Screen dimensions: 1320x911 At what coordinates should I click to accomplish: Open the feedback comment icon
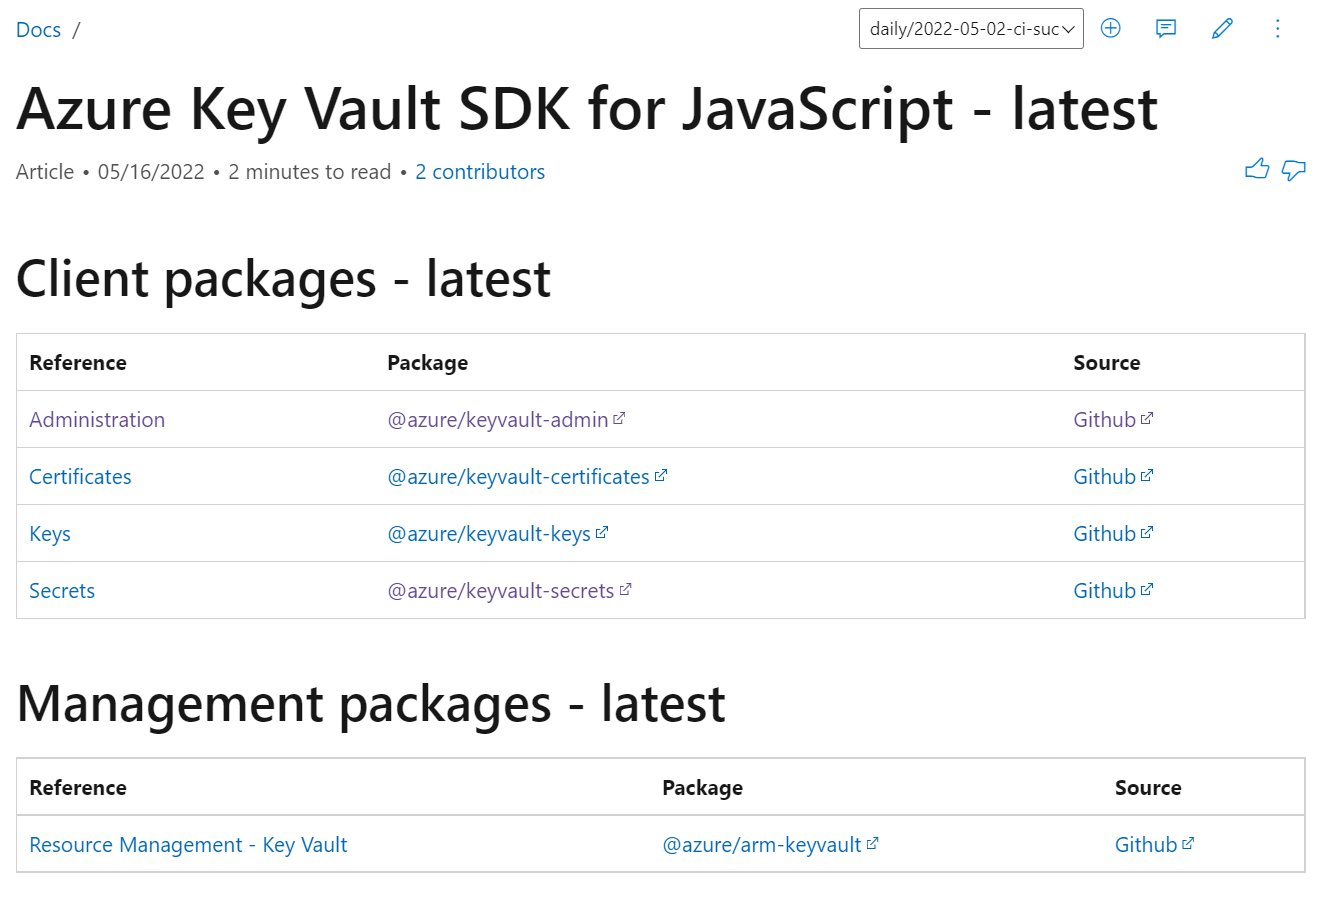click(1166, 28)
